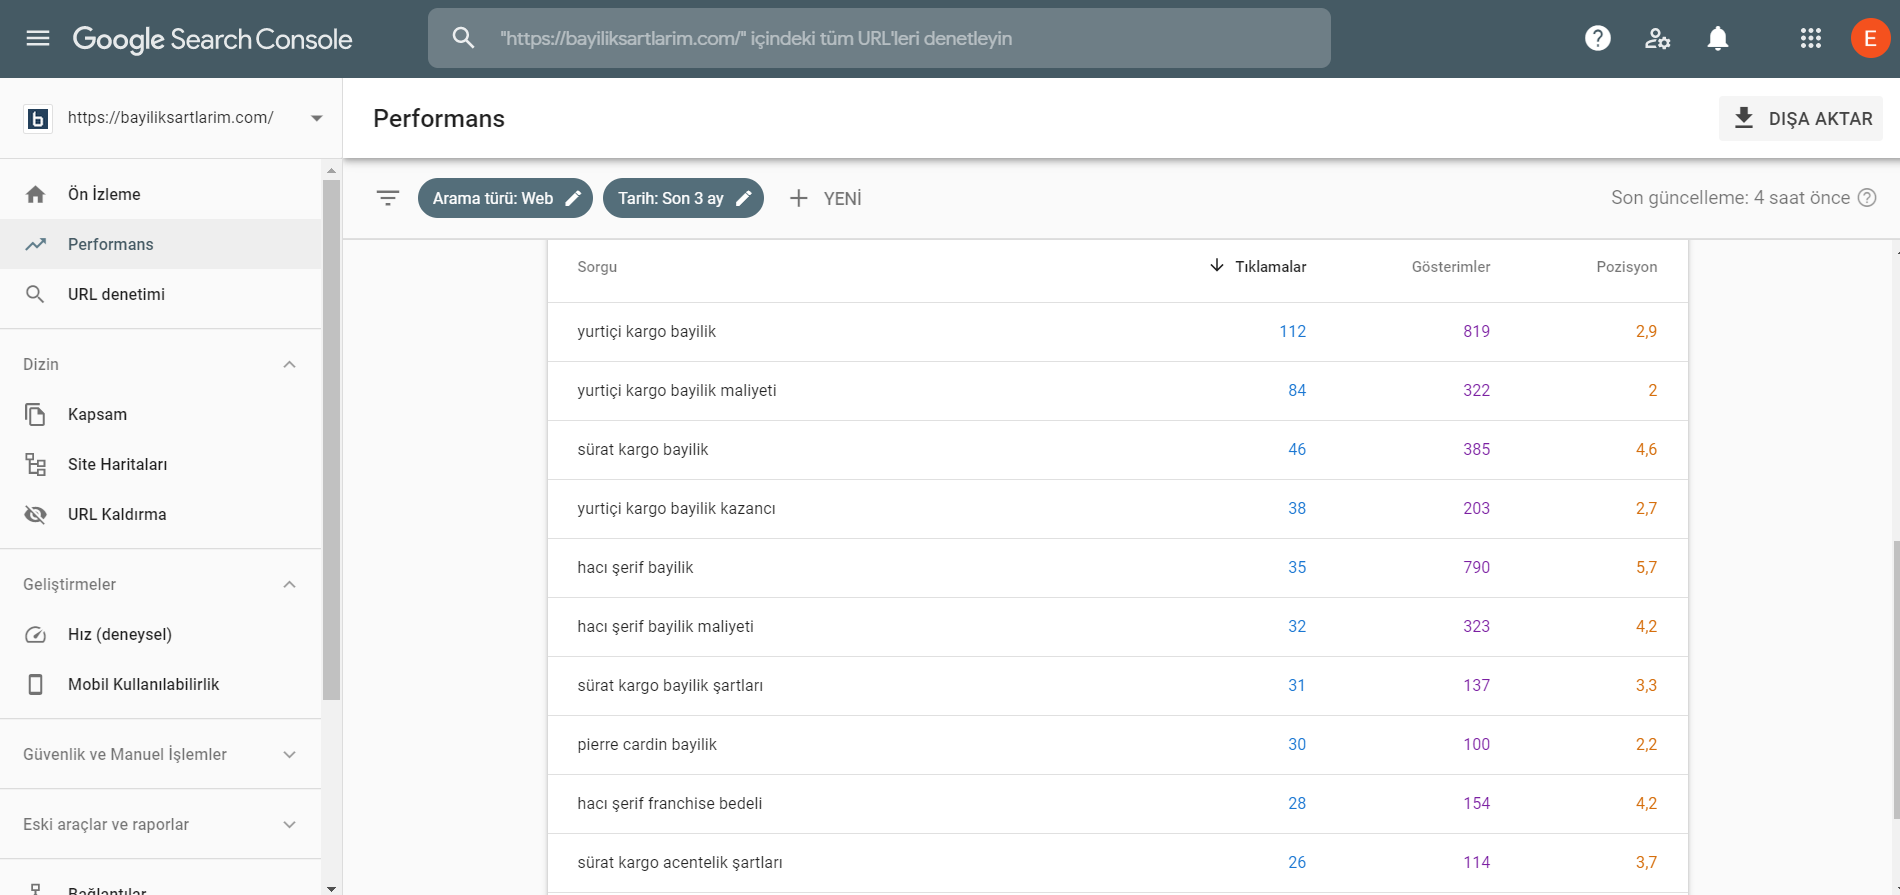The height and width of the screenshot is (895, 1900).
Task: Click the plus icon beside YENİ
Action: 798,198
